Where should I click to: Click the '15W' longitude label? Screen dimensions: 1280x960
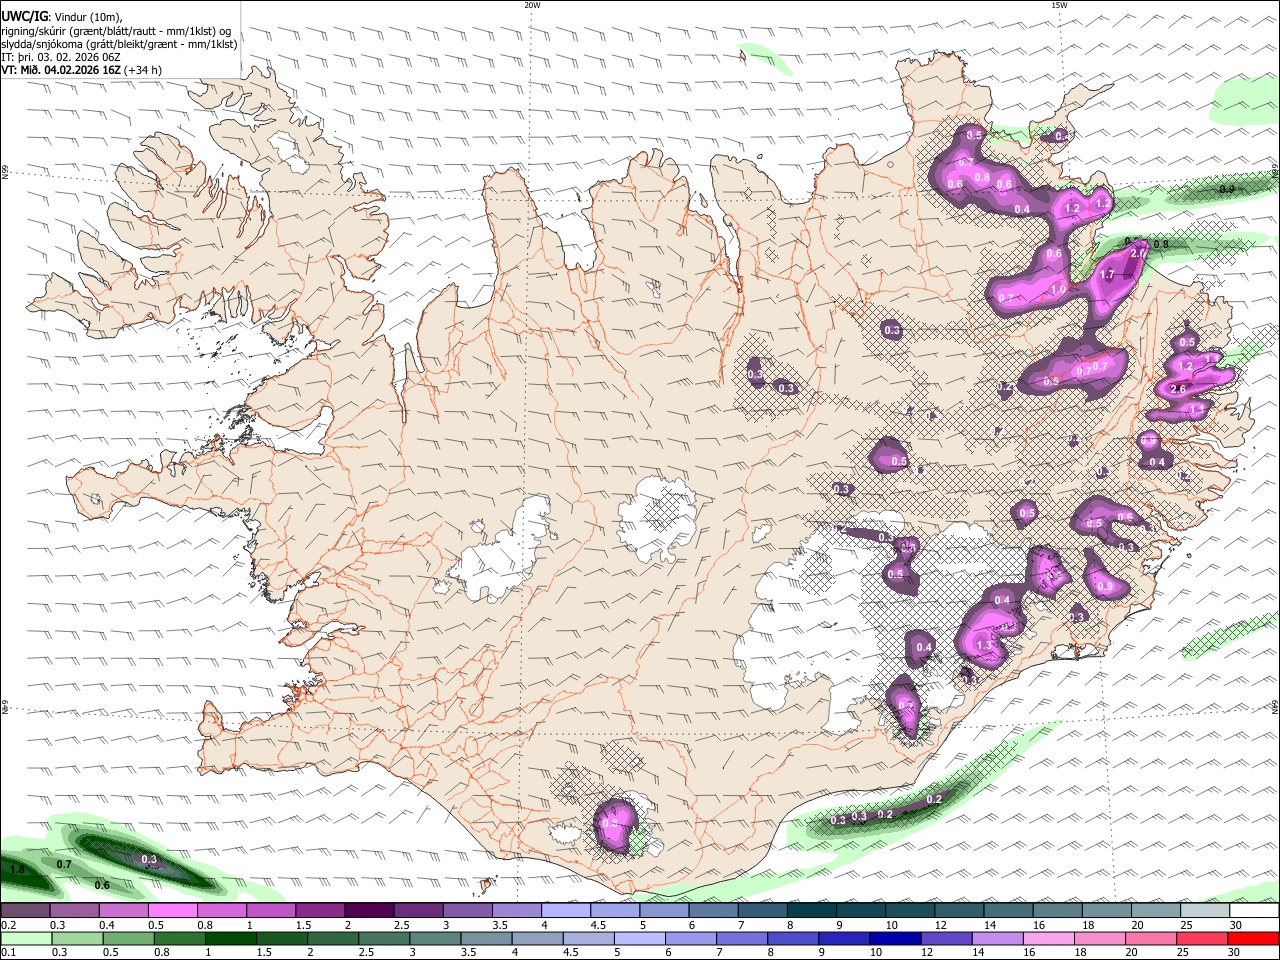click(1059, 5)
